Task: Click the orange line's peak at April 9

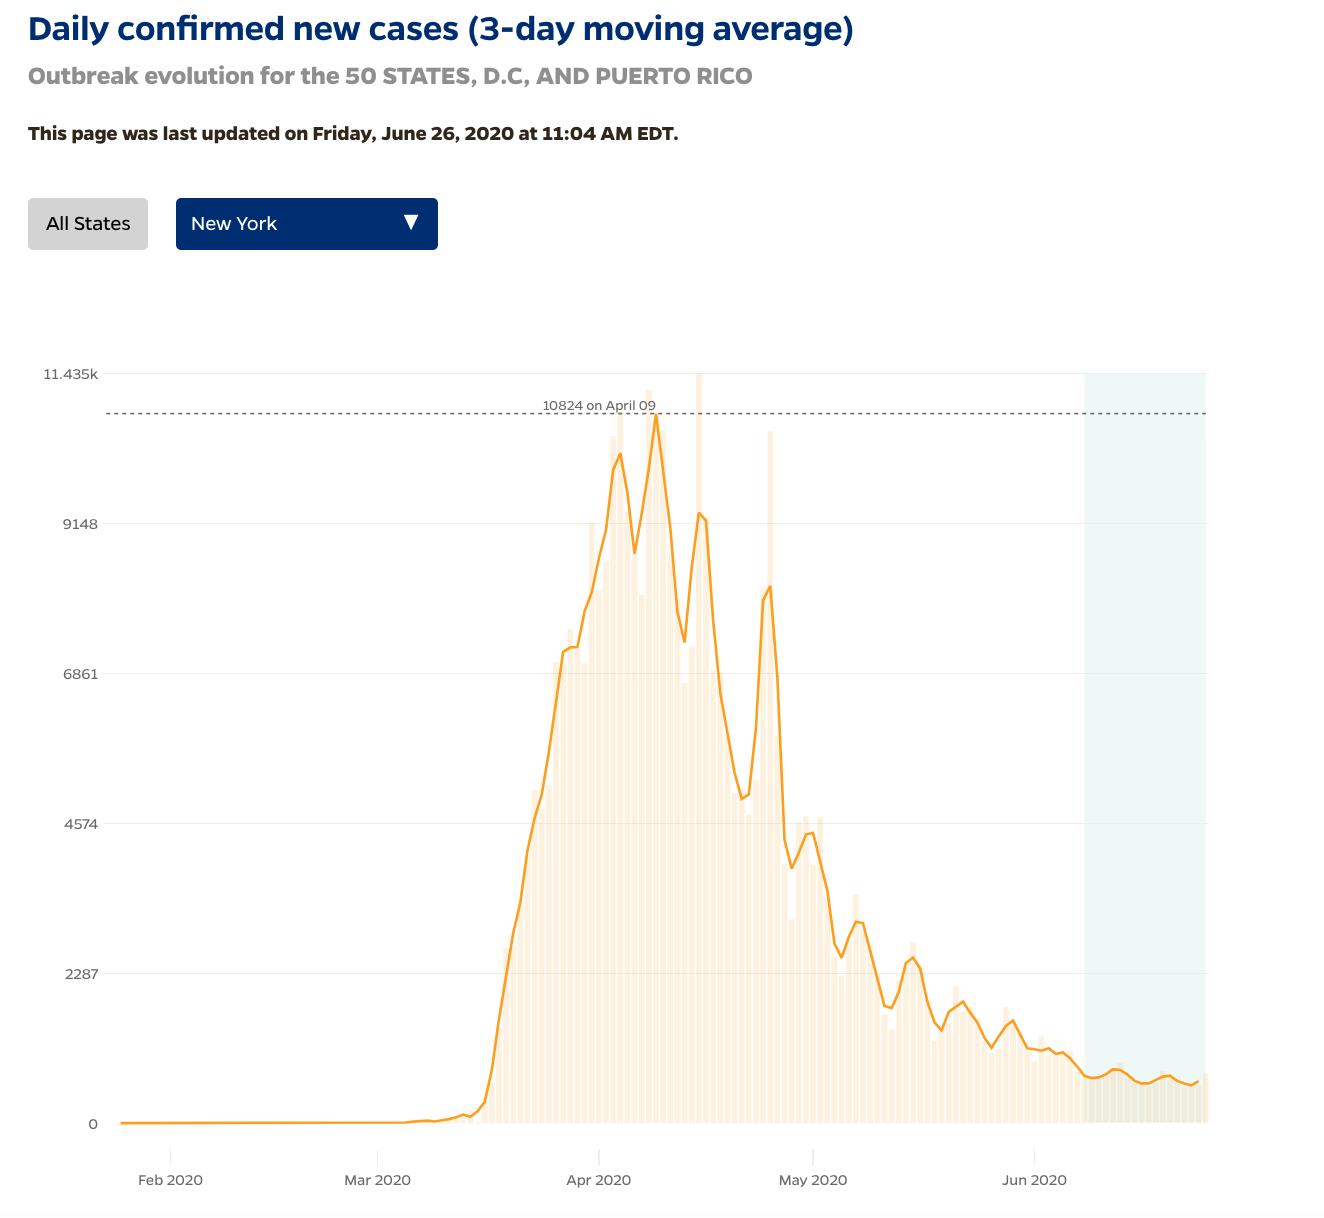Action: point(656,415)
